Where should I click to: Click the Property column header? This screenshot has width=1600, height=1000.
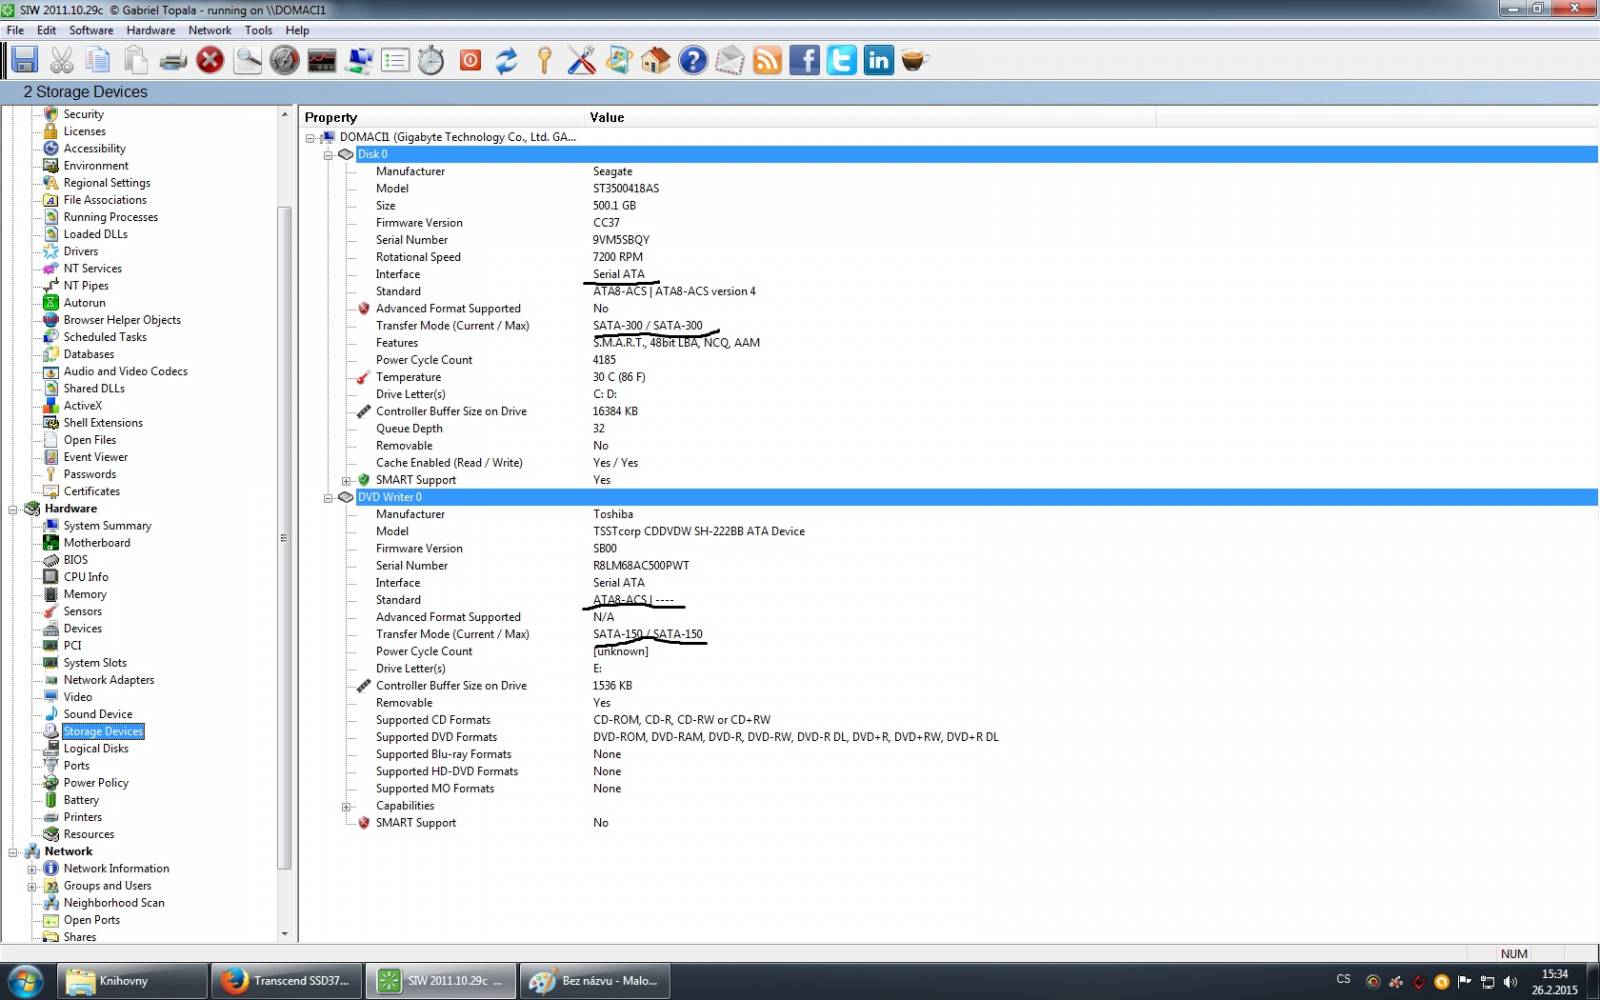pos(441,118)
